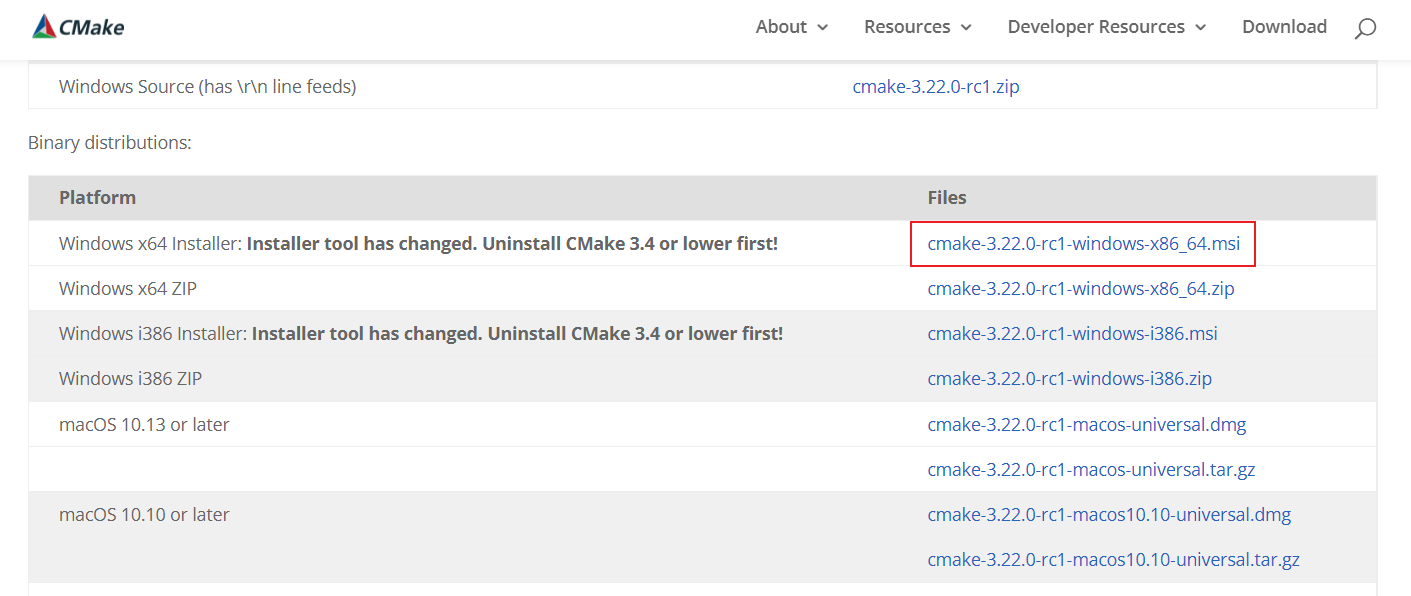Download cmake-3.22.0-rc1-windows-x86_64.zip

tap(1081, 289)
